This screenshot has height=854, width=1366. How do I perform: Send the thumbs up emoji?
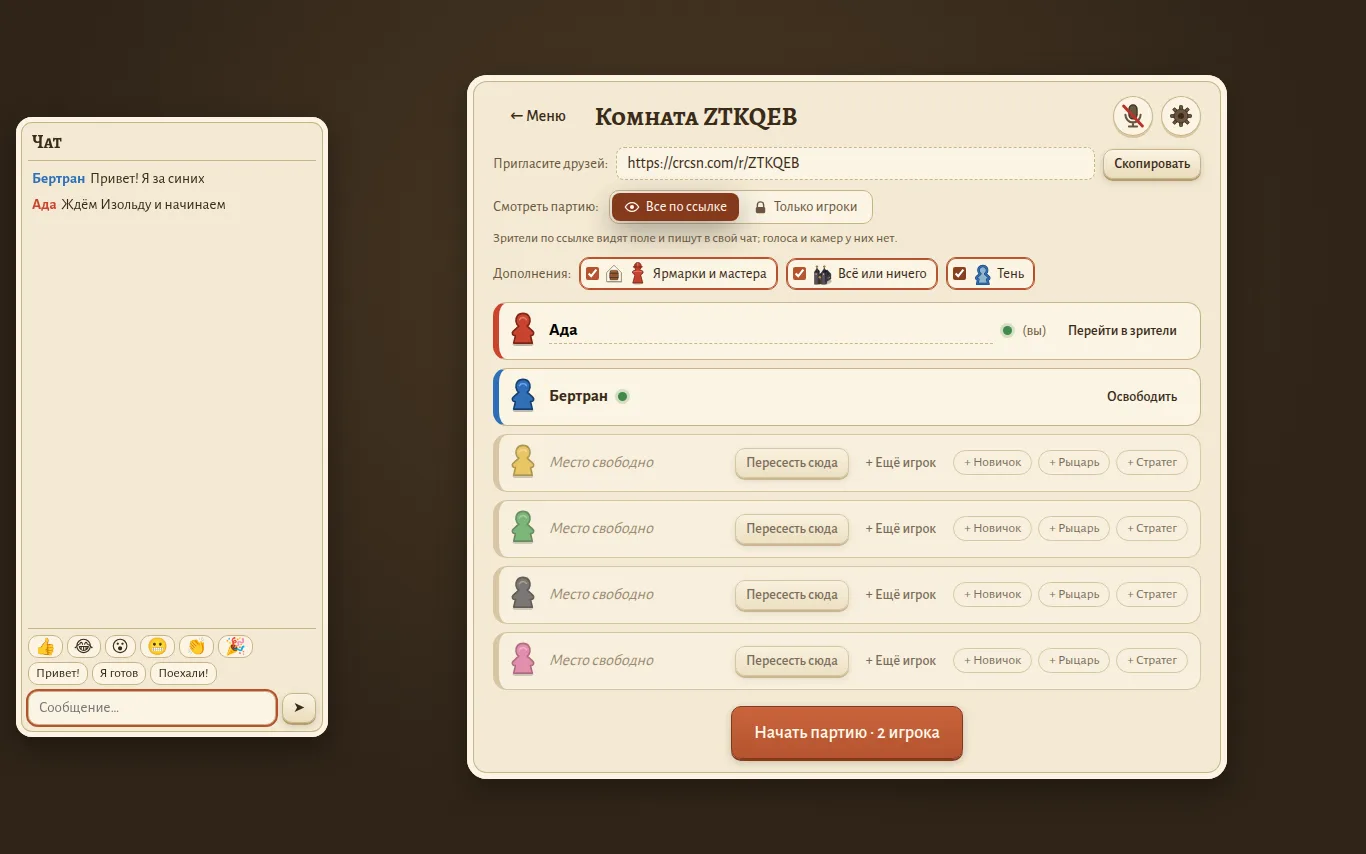(x=46, y=646)
